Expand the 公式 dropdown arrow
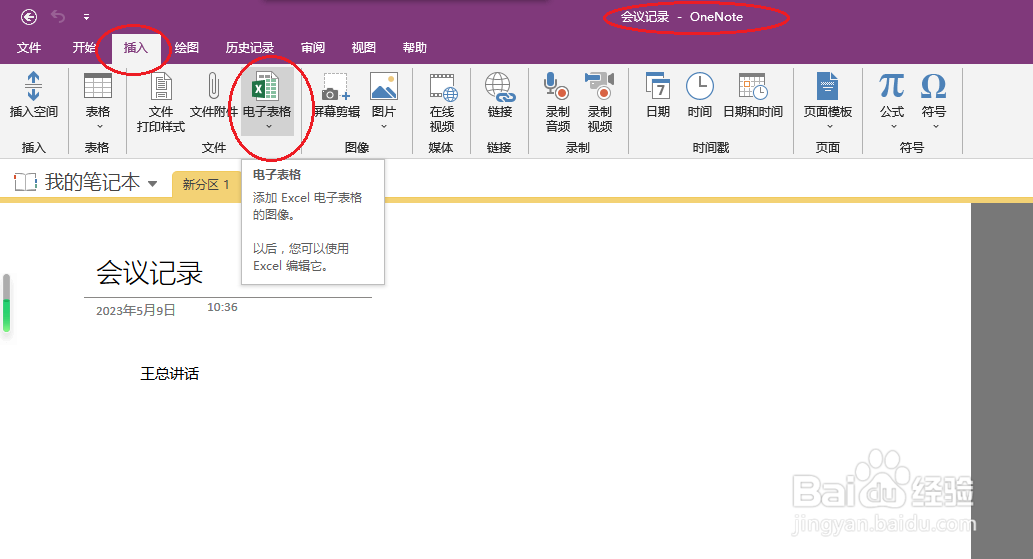This screenshot has width=1033, height=559. [893, 126]
